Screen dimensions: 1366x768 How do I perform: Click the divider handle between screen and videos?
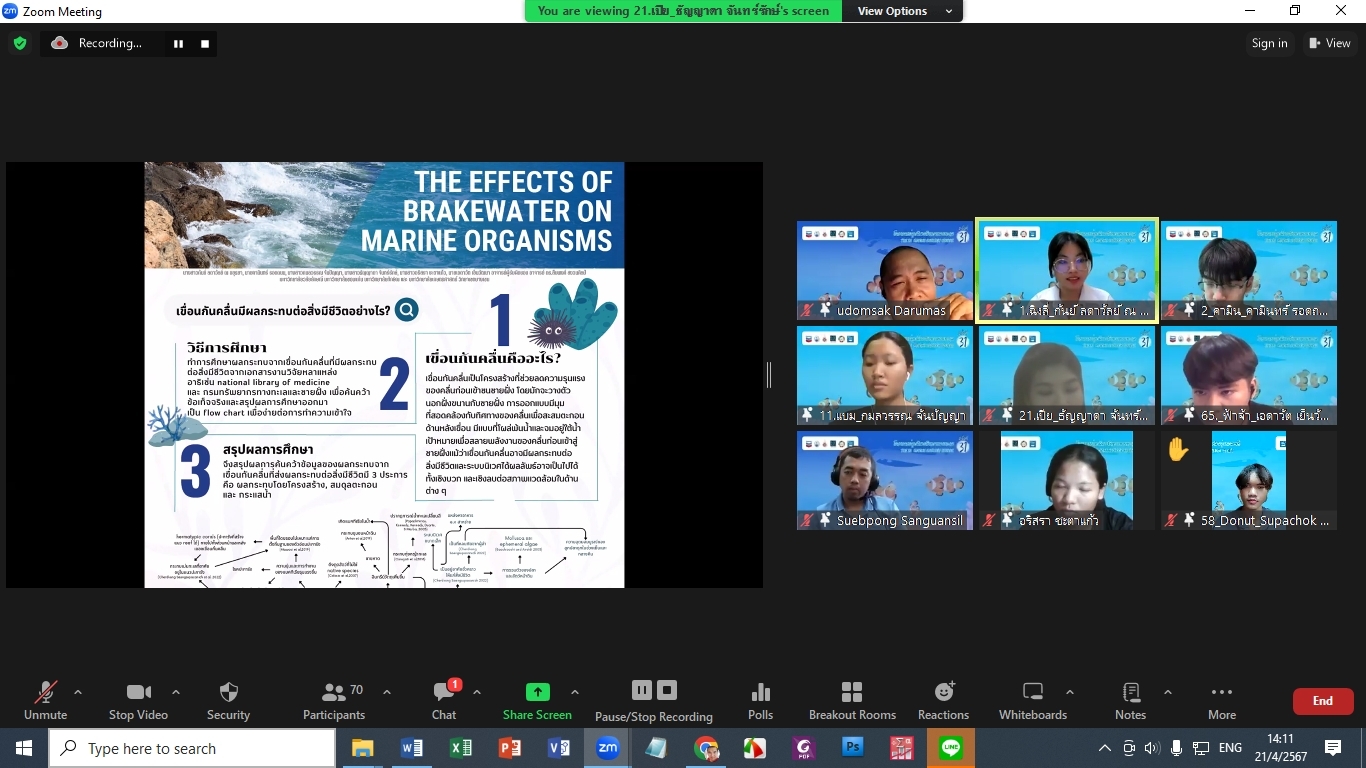768,375
